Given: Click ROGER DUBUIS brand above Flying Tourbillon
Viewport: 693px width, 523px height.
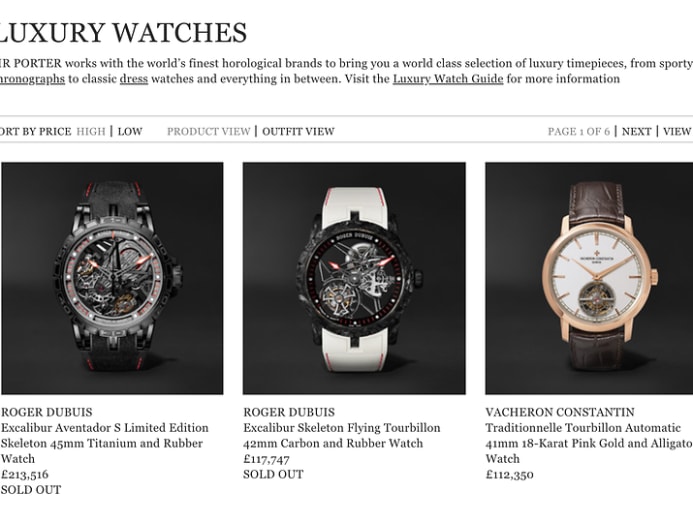Looking at the screenshot, I should tap(289, 412).
